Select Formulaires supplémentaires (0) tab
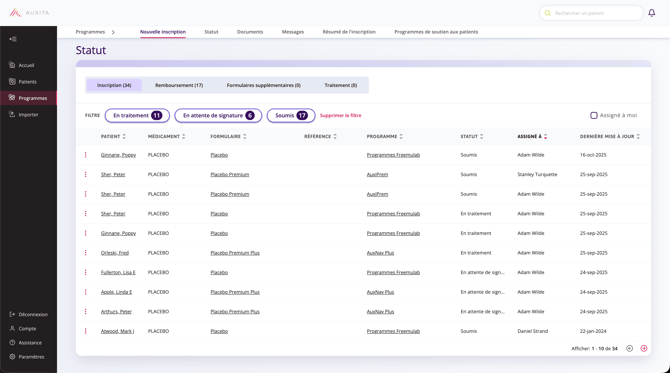 point(264,85)
